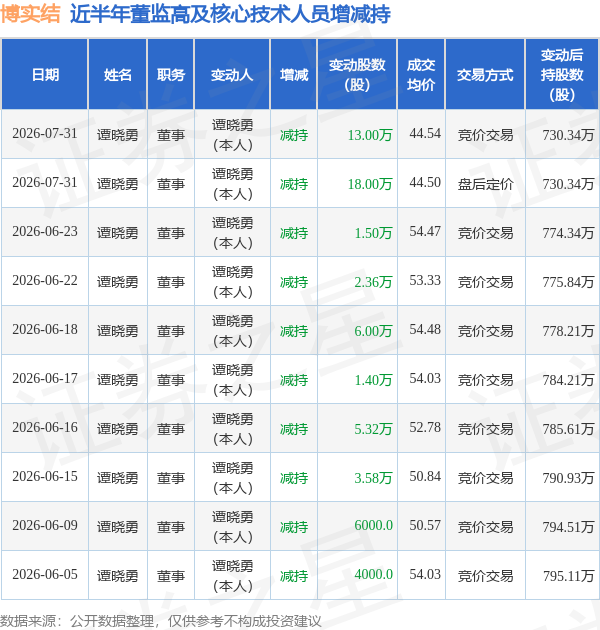
Task: Click the 变动后持股数(股) header
Action: pos(561,74)
